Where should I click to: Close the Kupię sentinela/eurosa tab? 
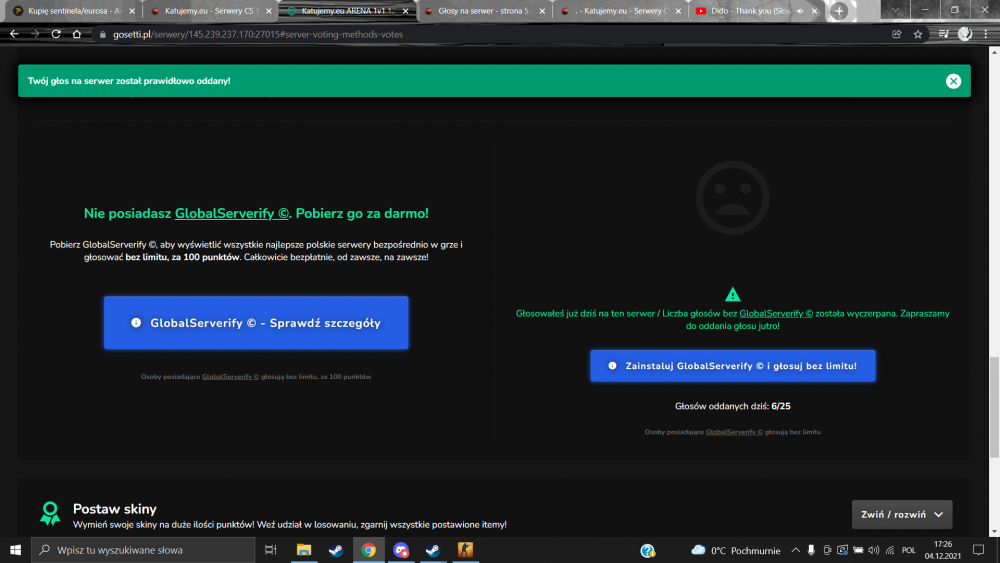(132, 11)
